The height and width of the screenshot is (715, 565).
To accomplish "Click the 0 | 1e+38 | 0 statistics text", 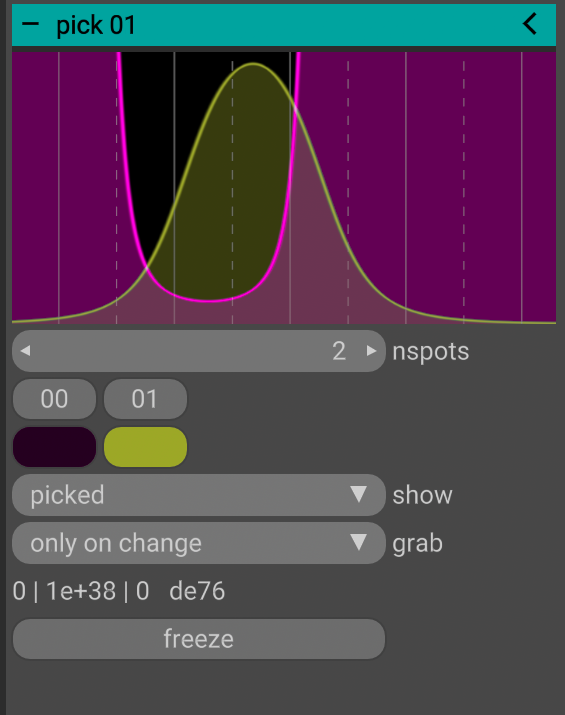I will click(81, 591).
